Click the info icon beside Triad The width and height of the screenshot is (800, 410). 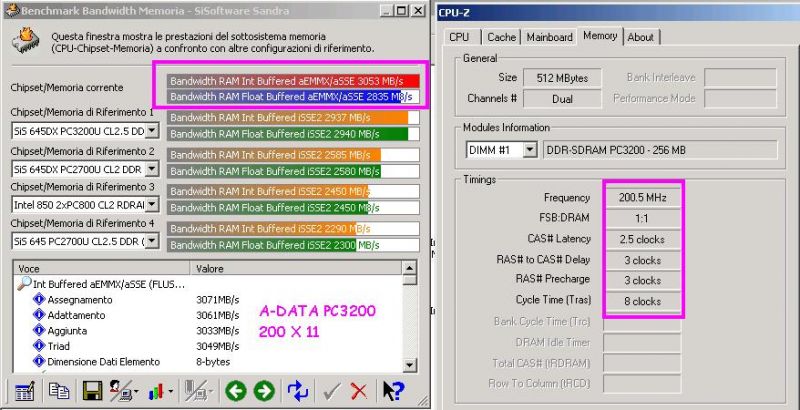[x=39, y=346]
